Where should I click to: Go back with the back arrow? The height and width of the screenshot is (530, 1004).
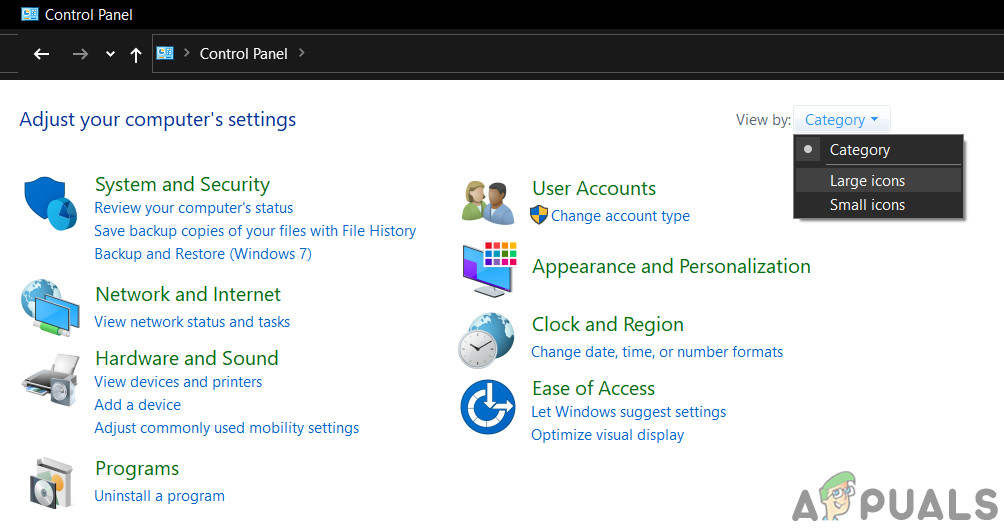(x=41, y=54)
